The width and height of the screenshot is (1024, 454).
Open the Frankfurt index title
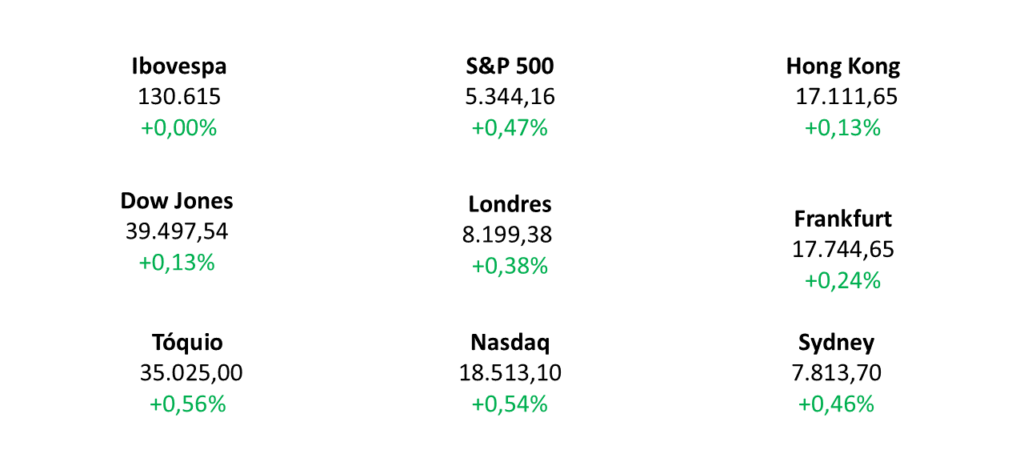click(843, 219)
